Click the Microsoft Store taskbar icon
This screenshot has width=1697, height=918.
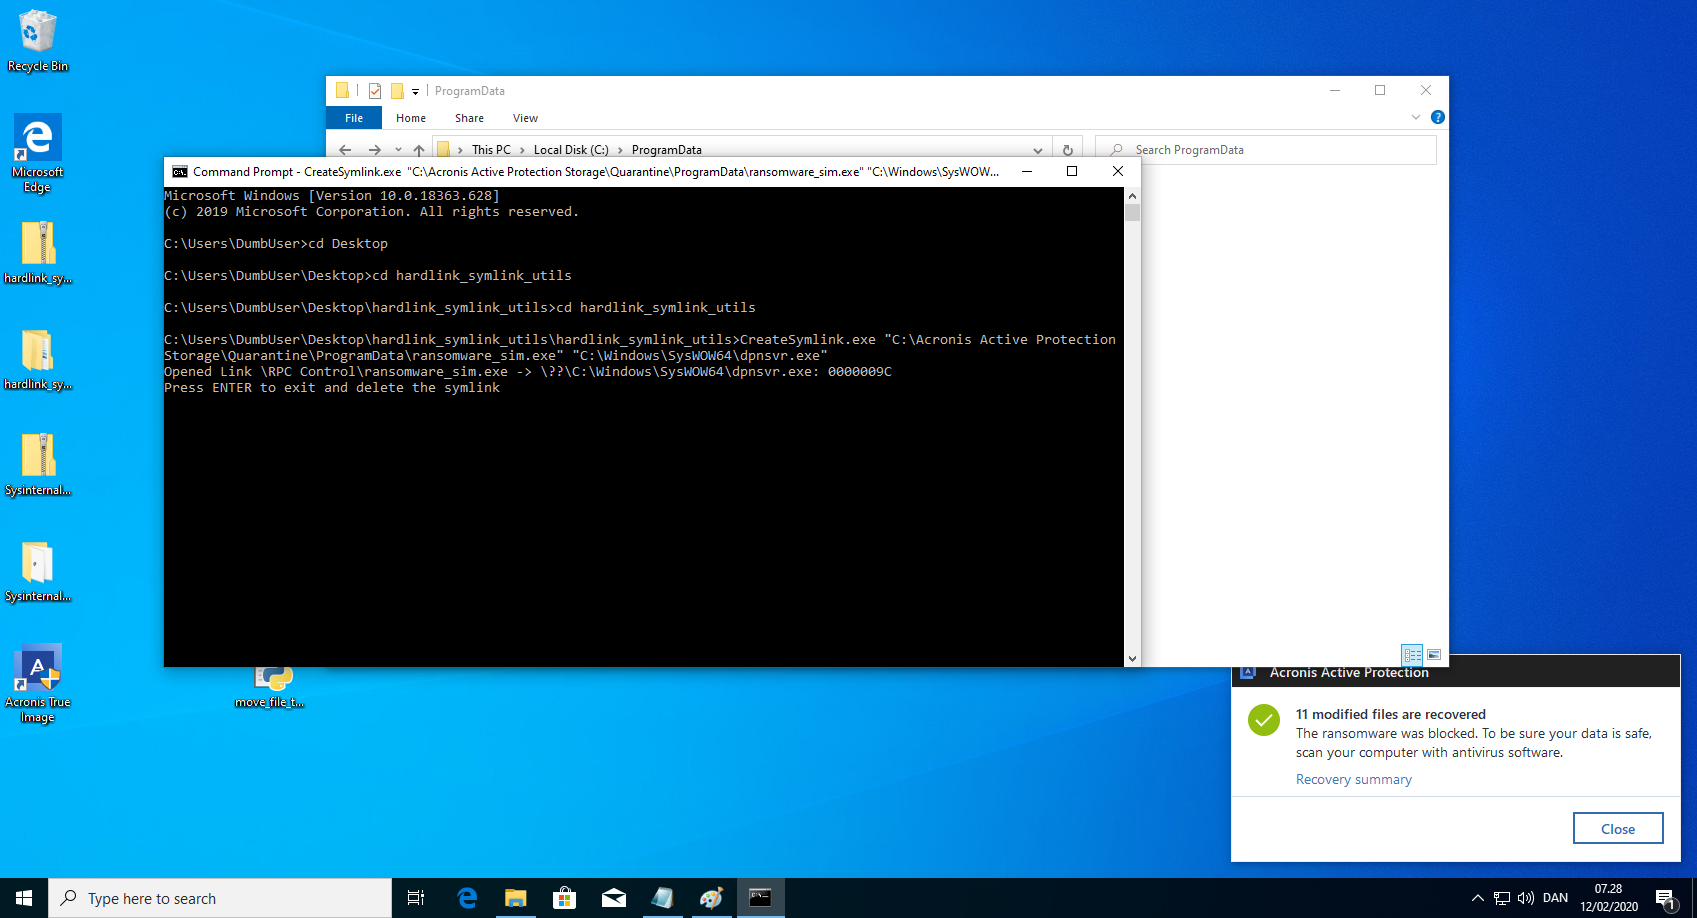[x=564, y=898]
